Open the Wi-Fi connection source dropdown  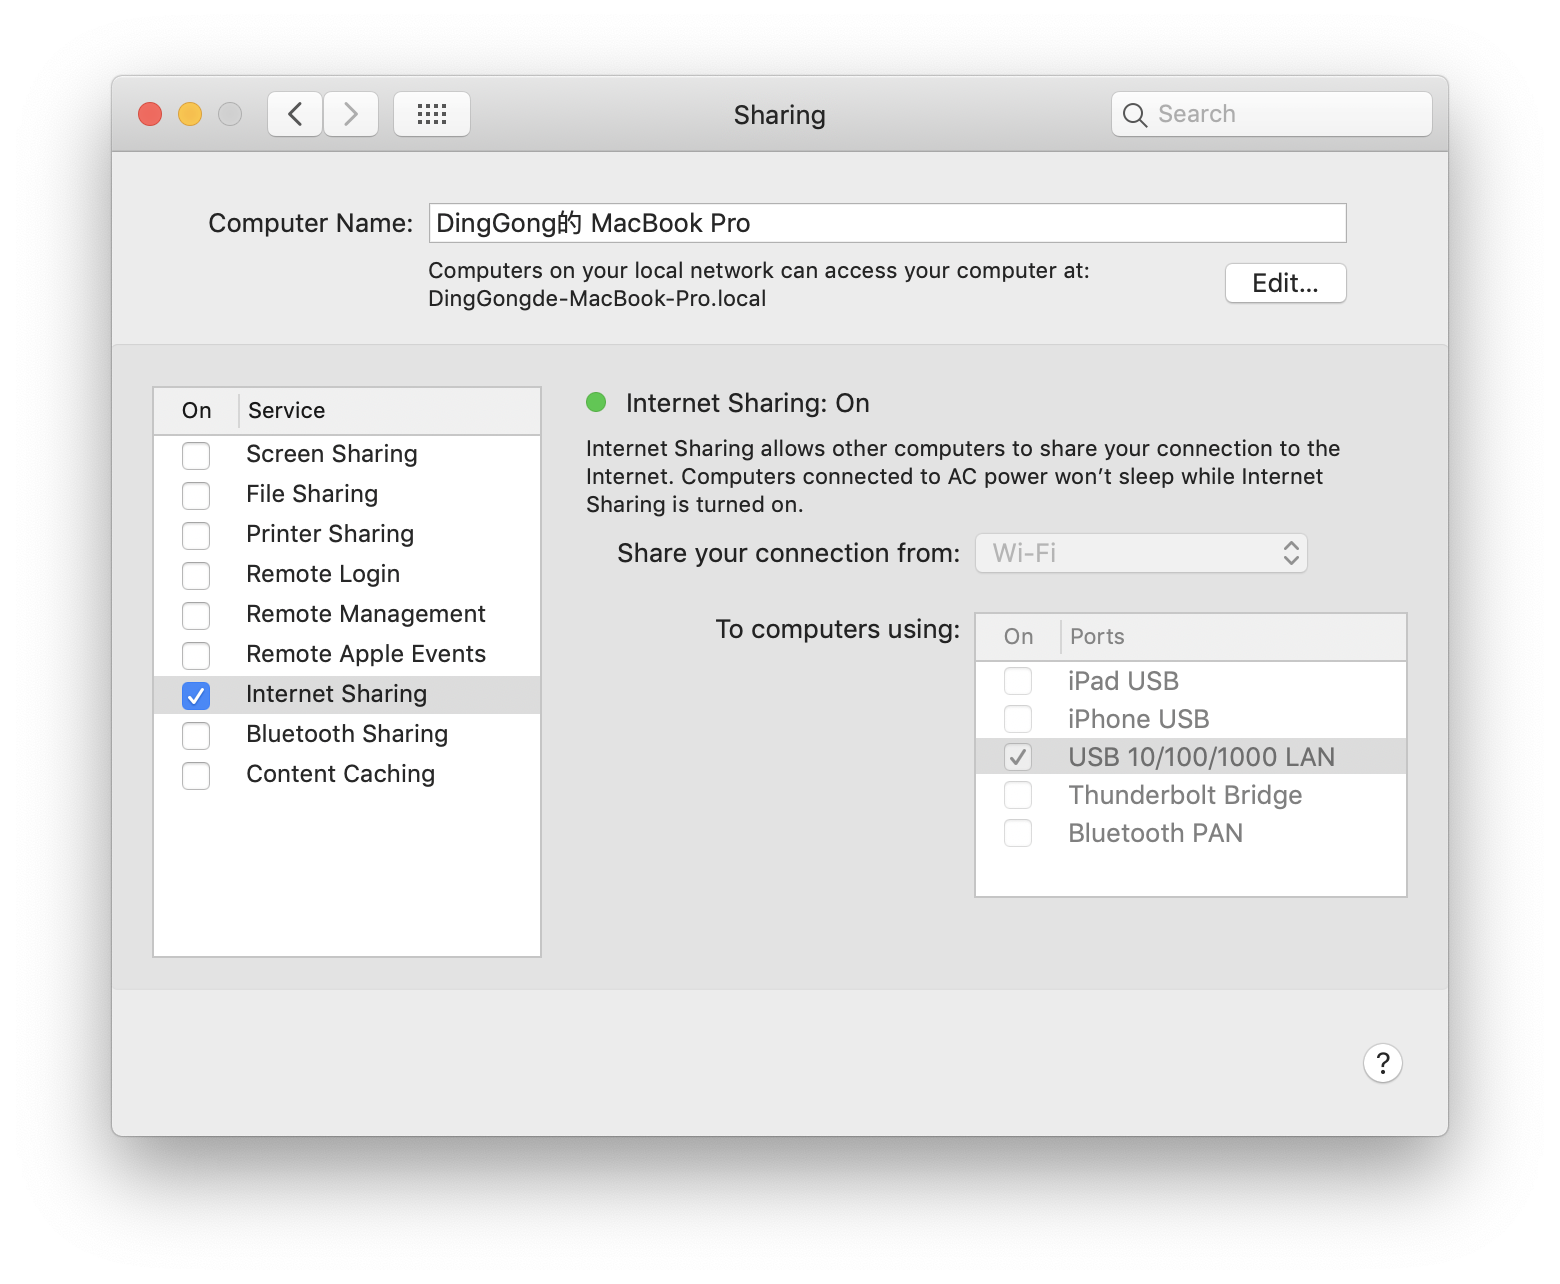pyautogui.click(x=1141, y=553)
